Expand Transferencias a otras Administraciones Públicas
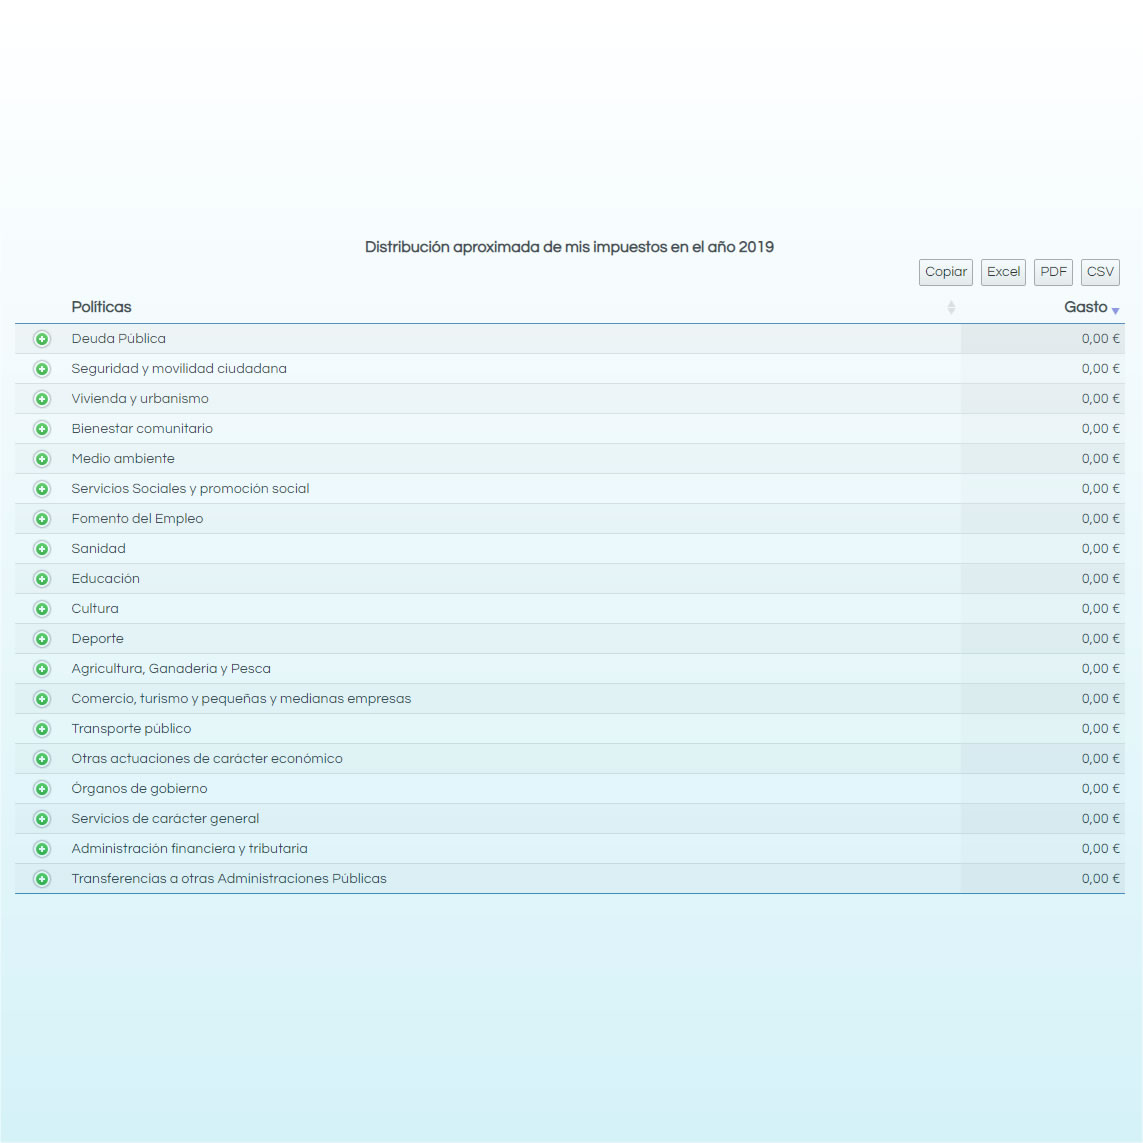This screenshot has width=1143, height=1143. click(42, 879)
